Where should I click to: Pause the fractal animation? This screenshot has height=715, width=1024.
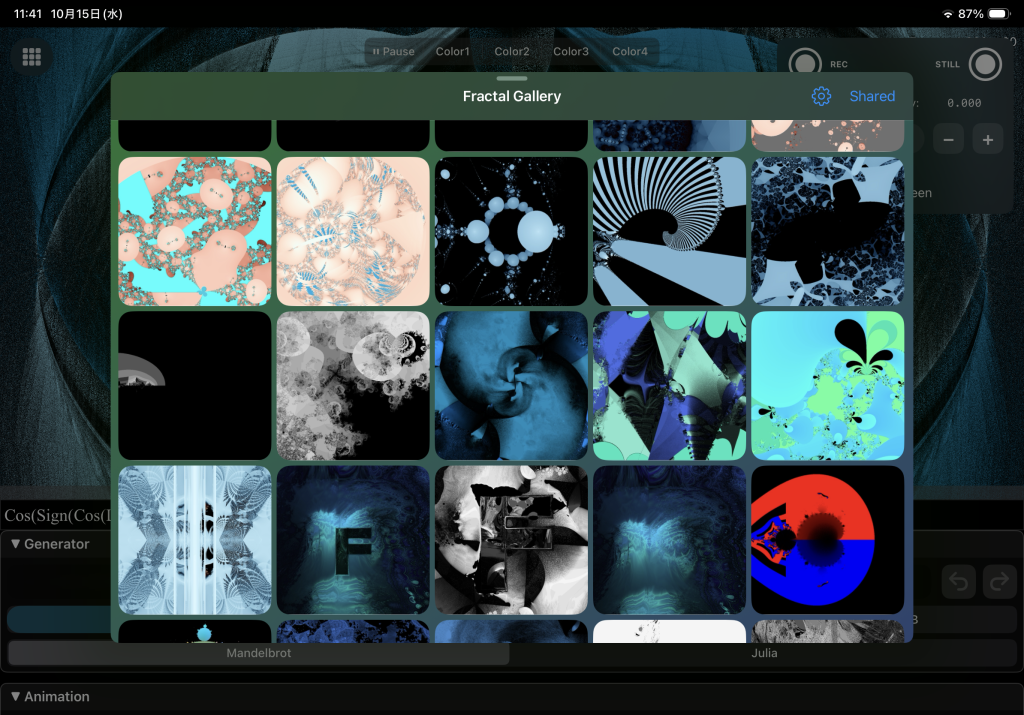[x=393, y=52]
